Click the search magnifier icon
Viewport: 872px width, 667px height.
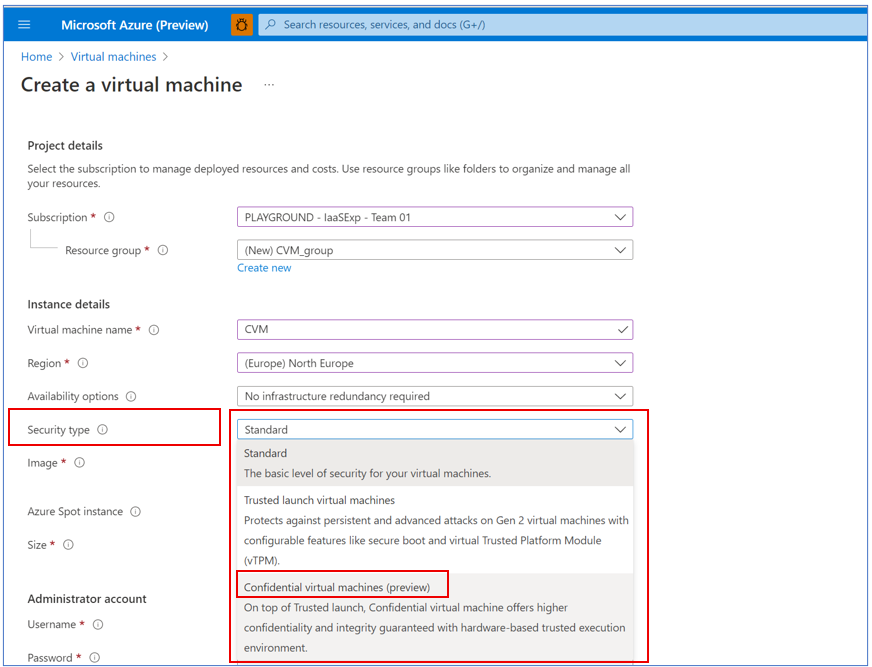click(x=270, y=24)
